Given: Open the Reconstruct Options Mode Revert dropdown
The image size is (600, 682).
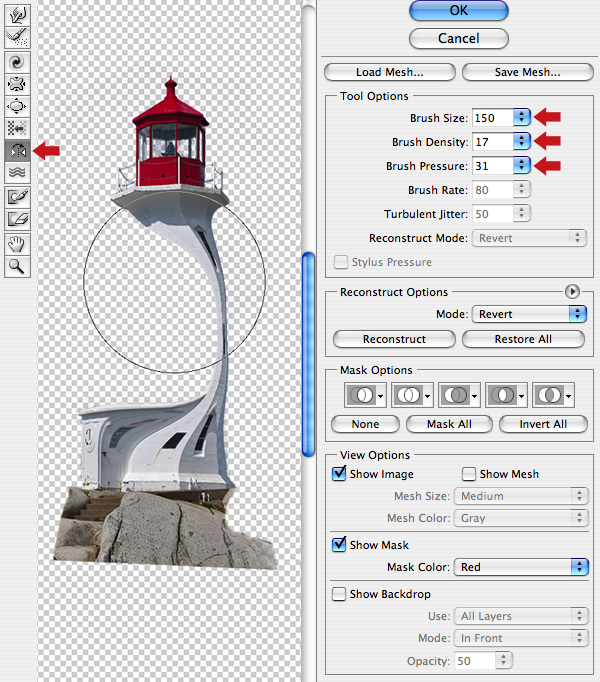Looking at the screenshot, I should coord(530,314).
